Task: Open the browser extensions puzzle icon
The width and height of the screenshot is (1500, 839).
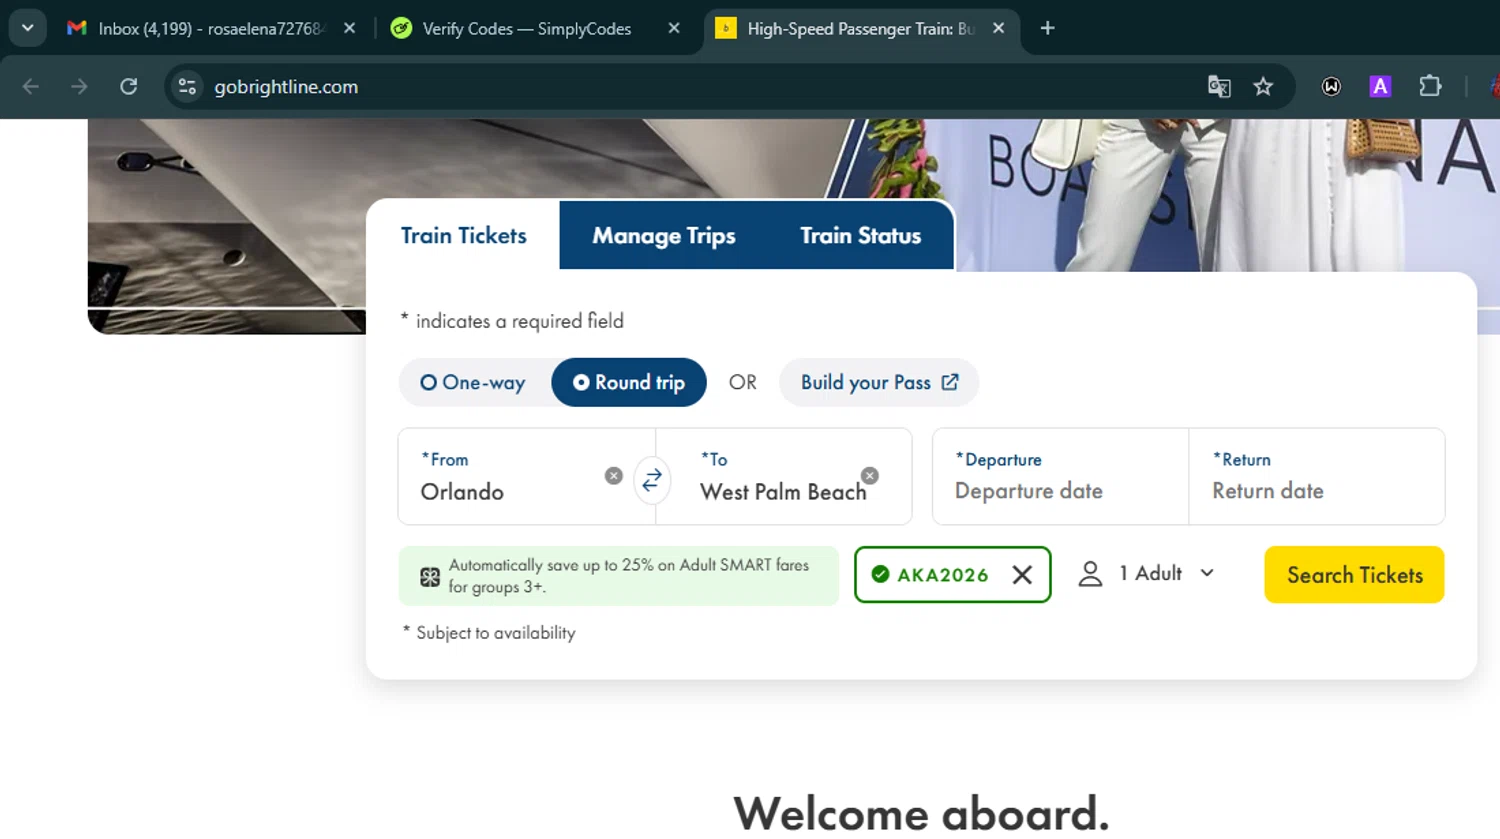Action: (x=1430, y=87)
